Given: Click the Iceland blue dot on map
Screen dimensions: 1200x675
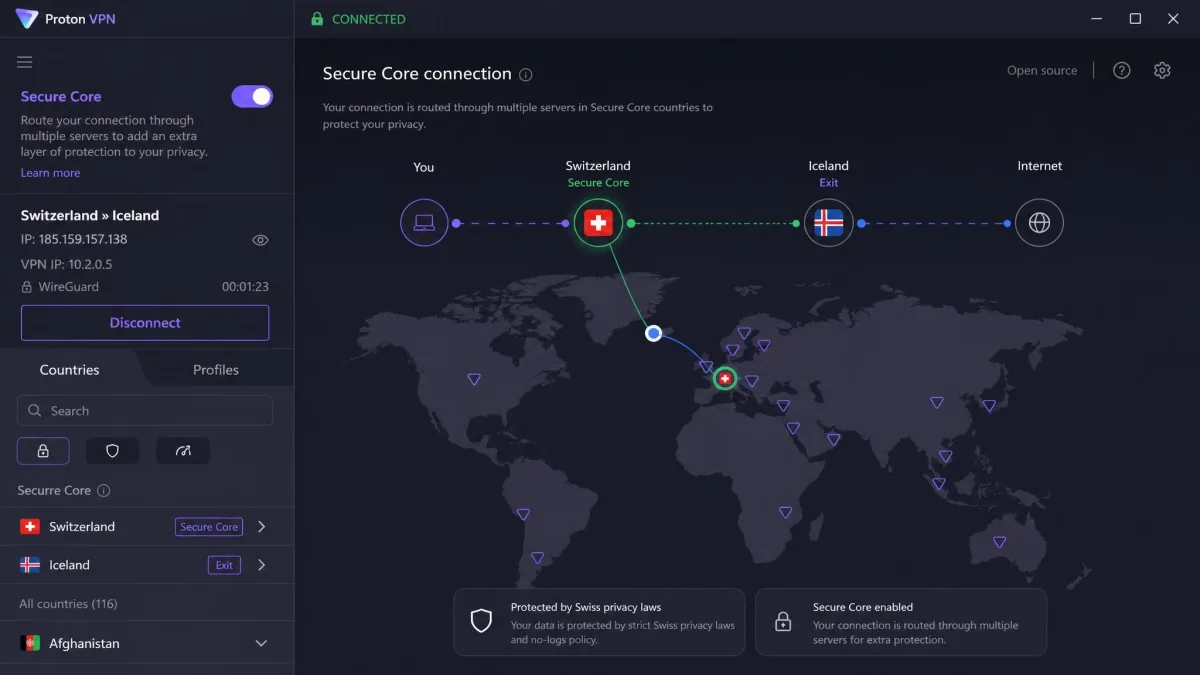Looking at the screenshot, I should pos(653,334).
